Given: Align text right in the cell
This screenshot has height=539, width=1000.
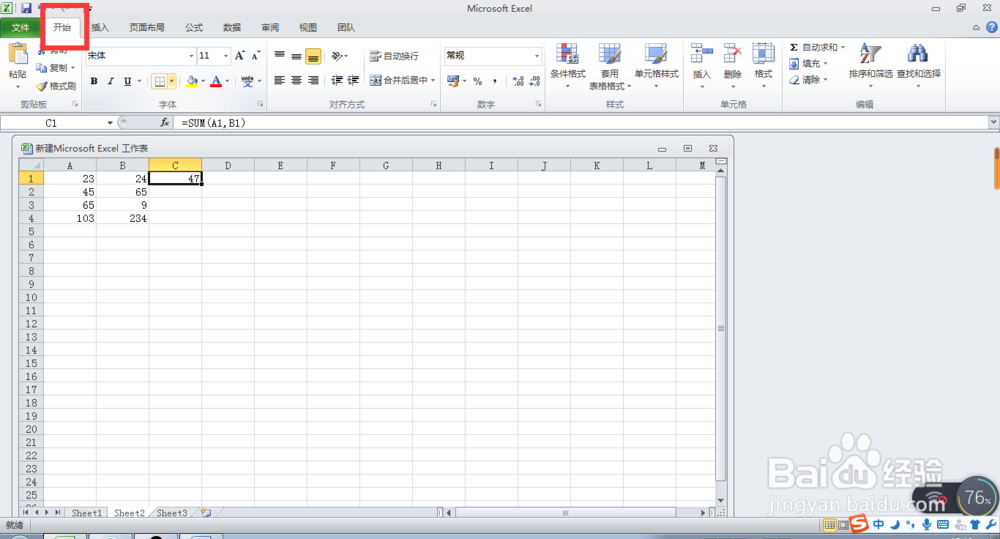Looking at the screenshot, I should 313,80.
